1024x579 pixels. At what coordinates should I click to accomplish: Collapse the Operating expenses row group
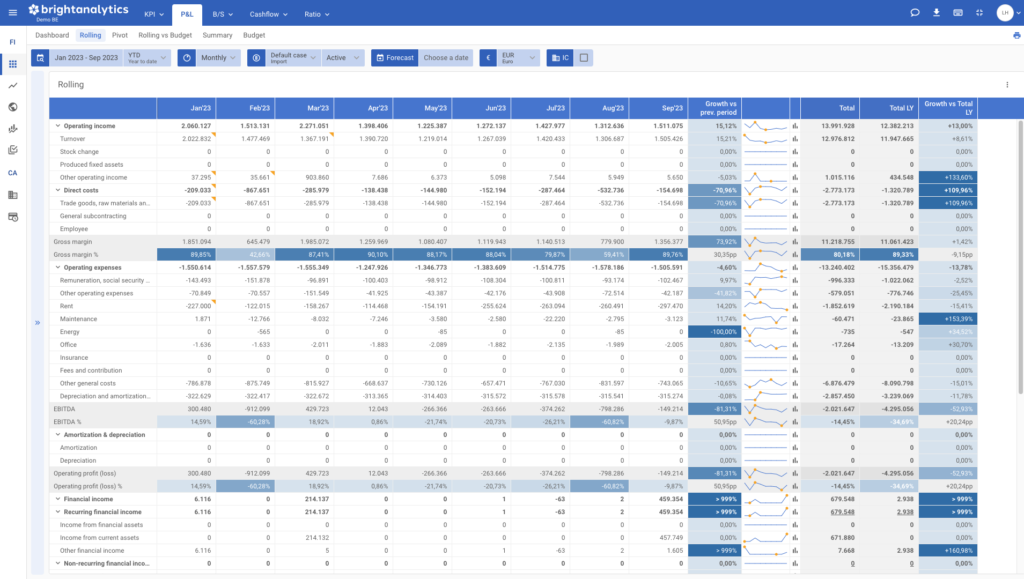tap(57, 267)
